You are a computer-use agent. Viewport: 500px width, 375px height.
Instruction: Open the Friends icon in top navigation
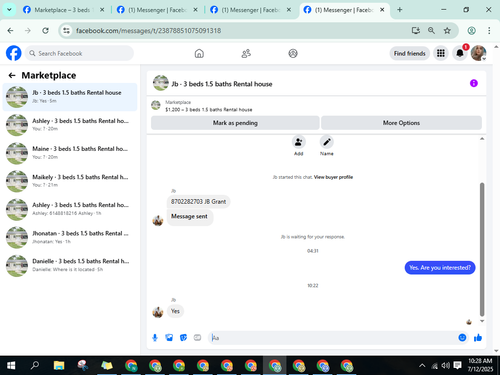pos(246,53)
